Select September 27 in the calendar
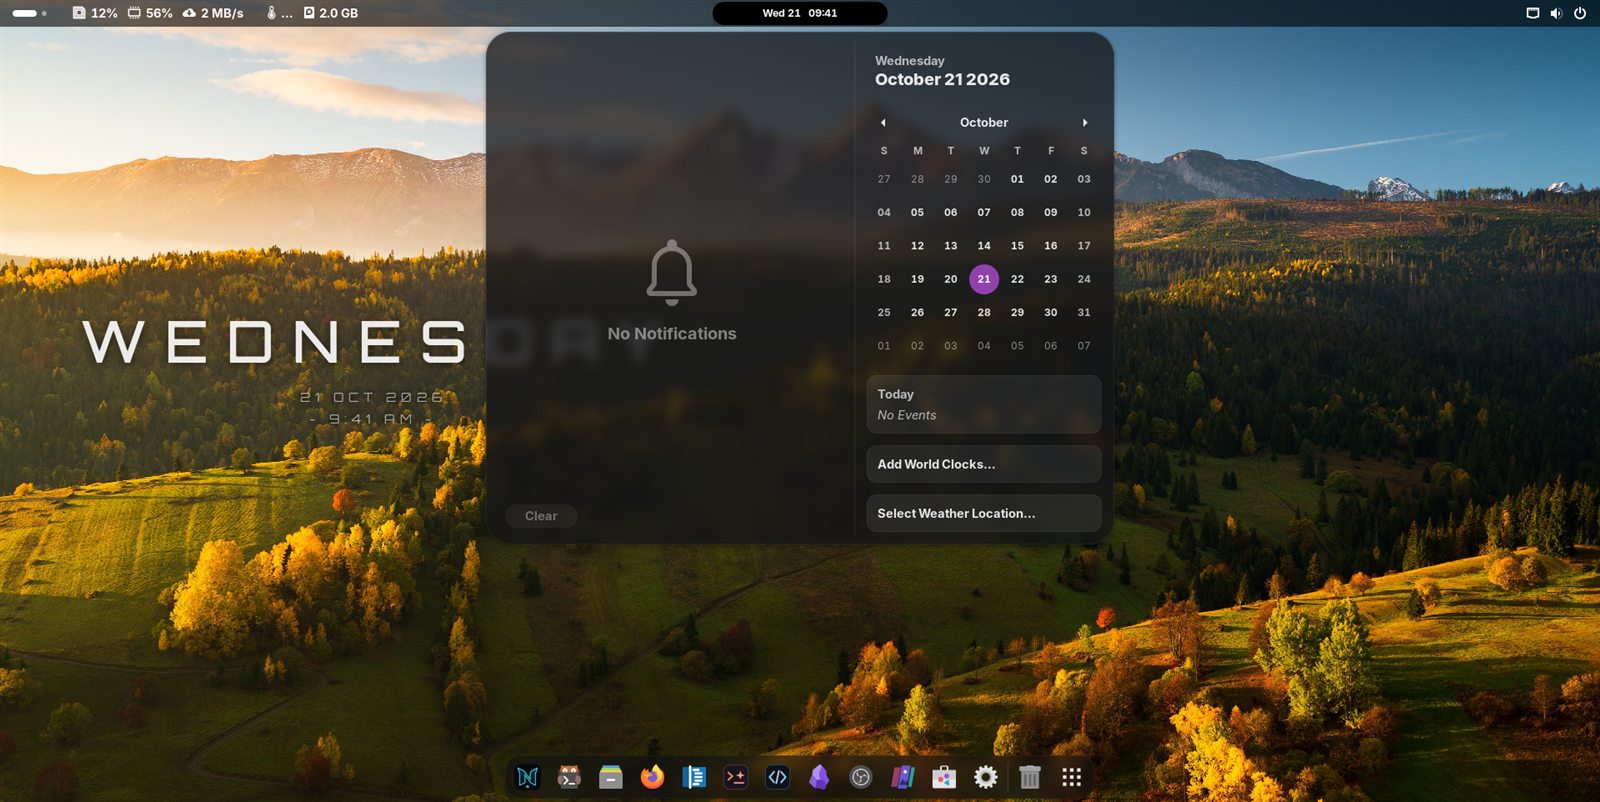 tap(884, 179)
